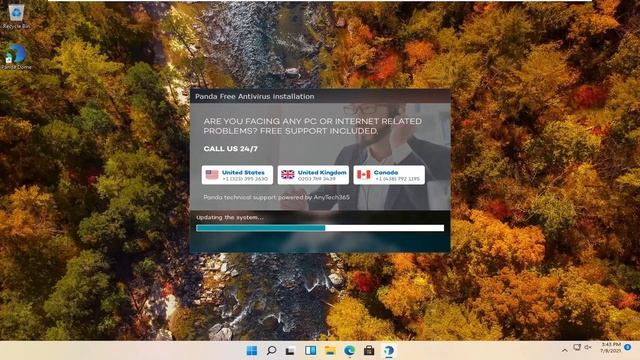Click the United Kingdom flag icon
This screenshot has width=640, height=360.
click(x=288, y=175)
